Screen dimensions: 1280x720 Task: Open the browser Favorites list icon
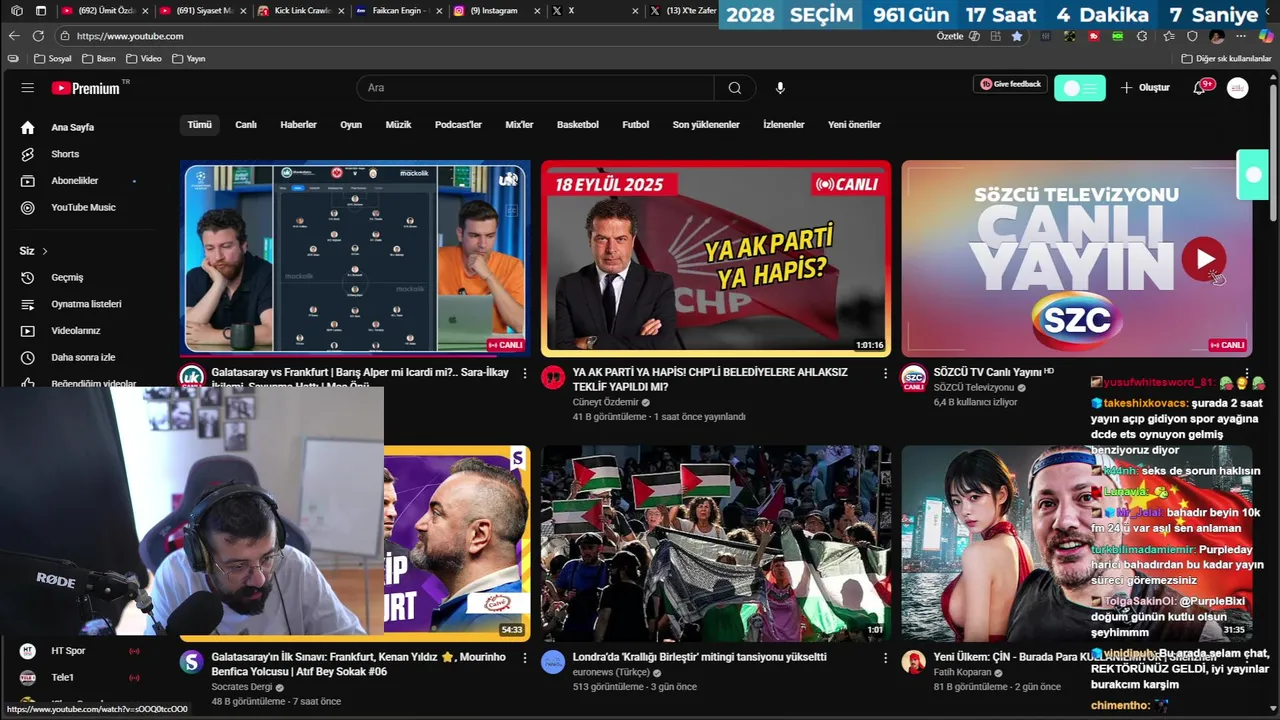tap(1168, 36)
